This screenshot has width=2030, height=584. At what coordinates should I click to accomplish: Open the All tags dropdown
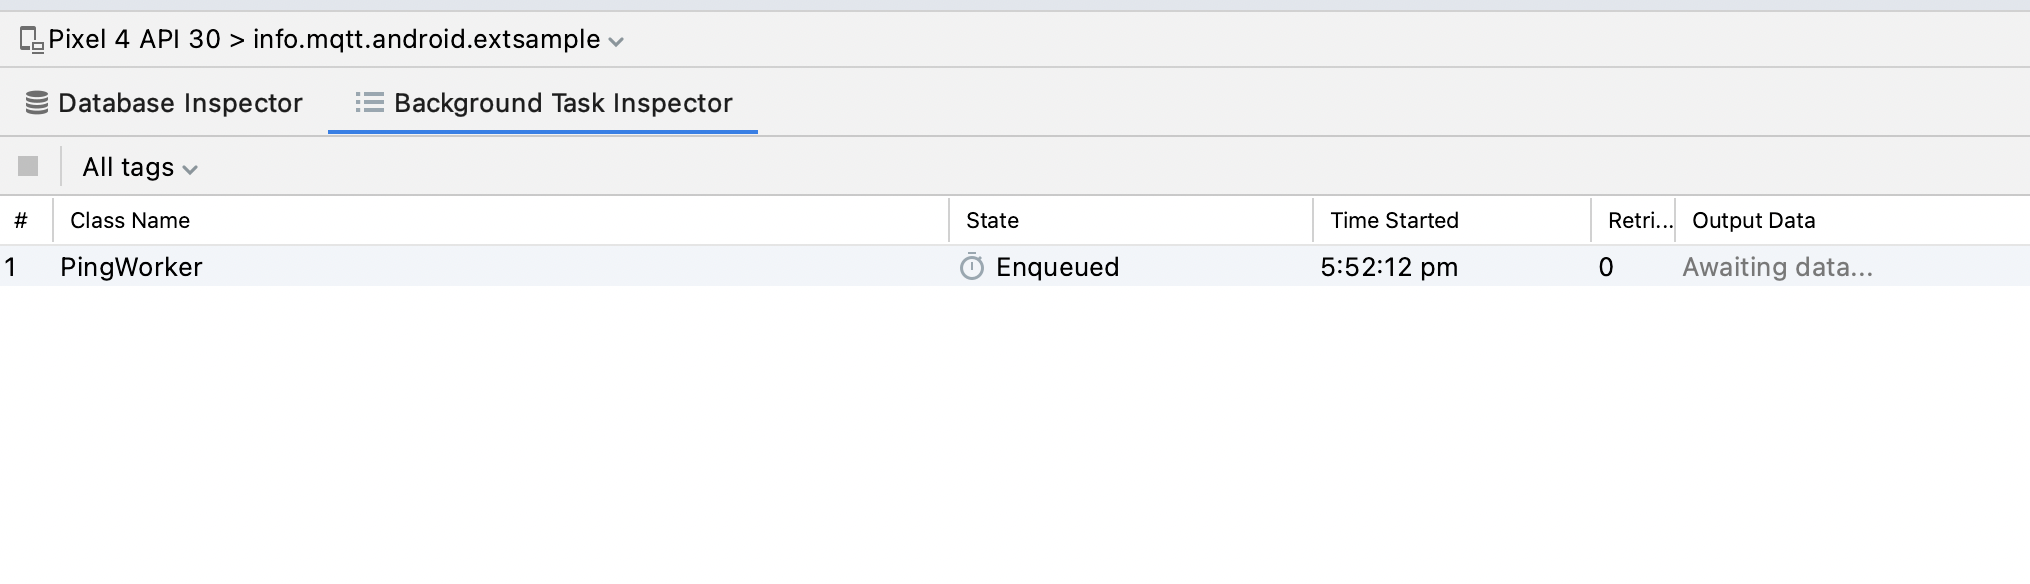[138, 166]
